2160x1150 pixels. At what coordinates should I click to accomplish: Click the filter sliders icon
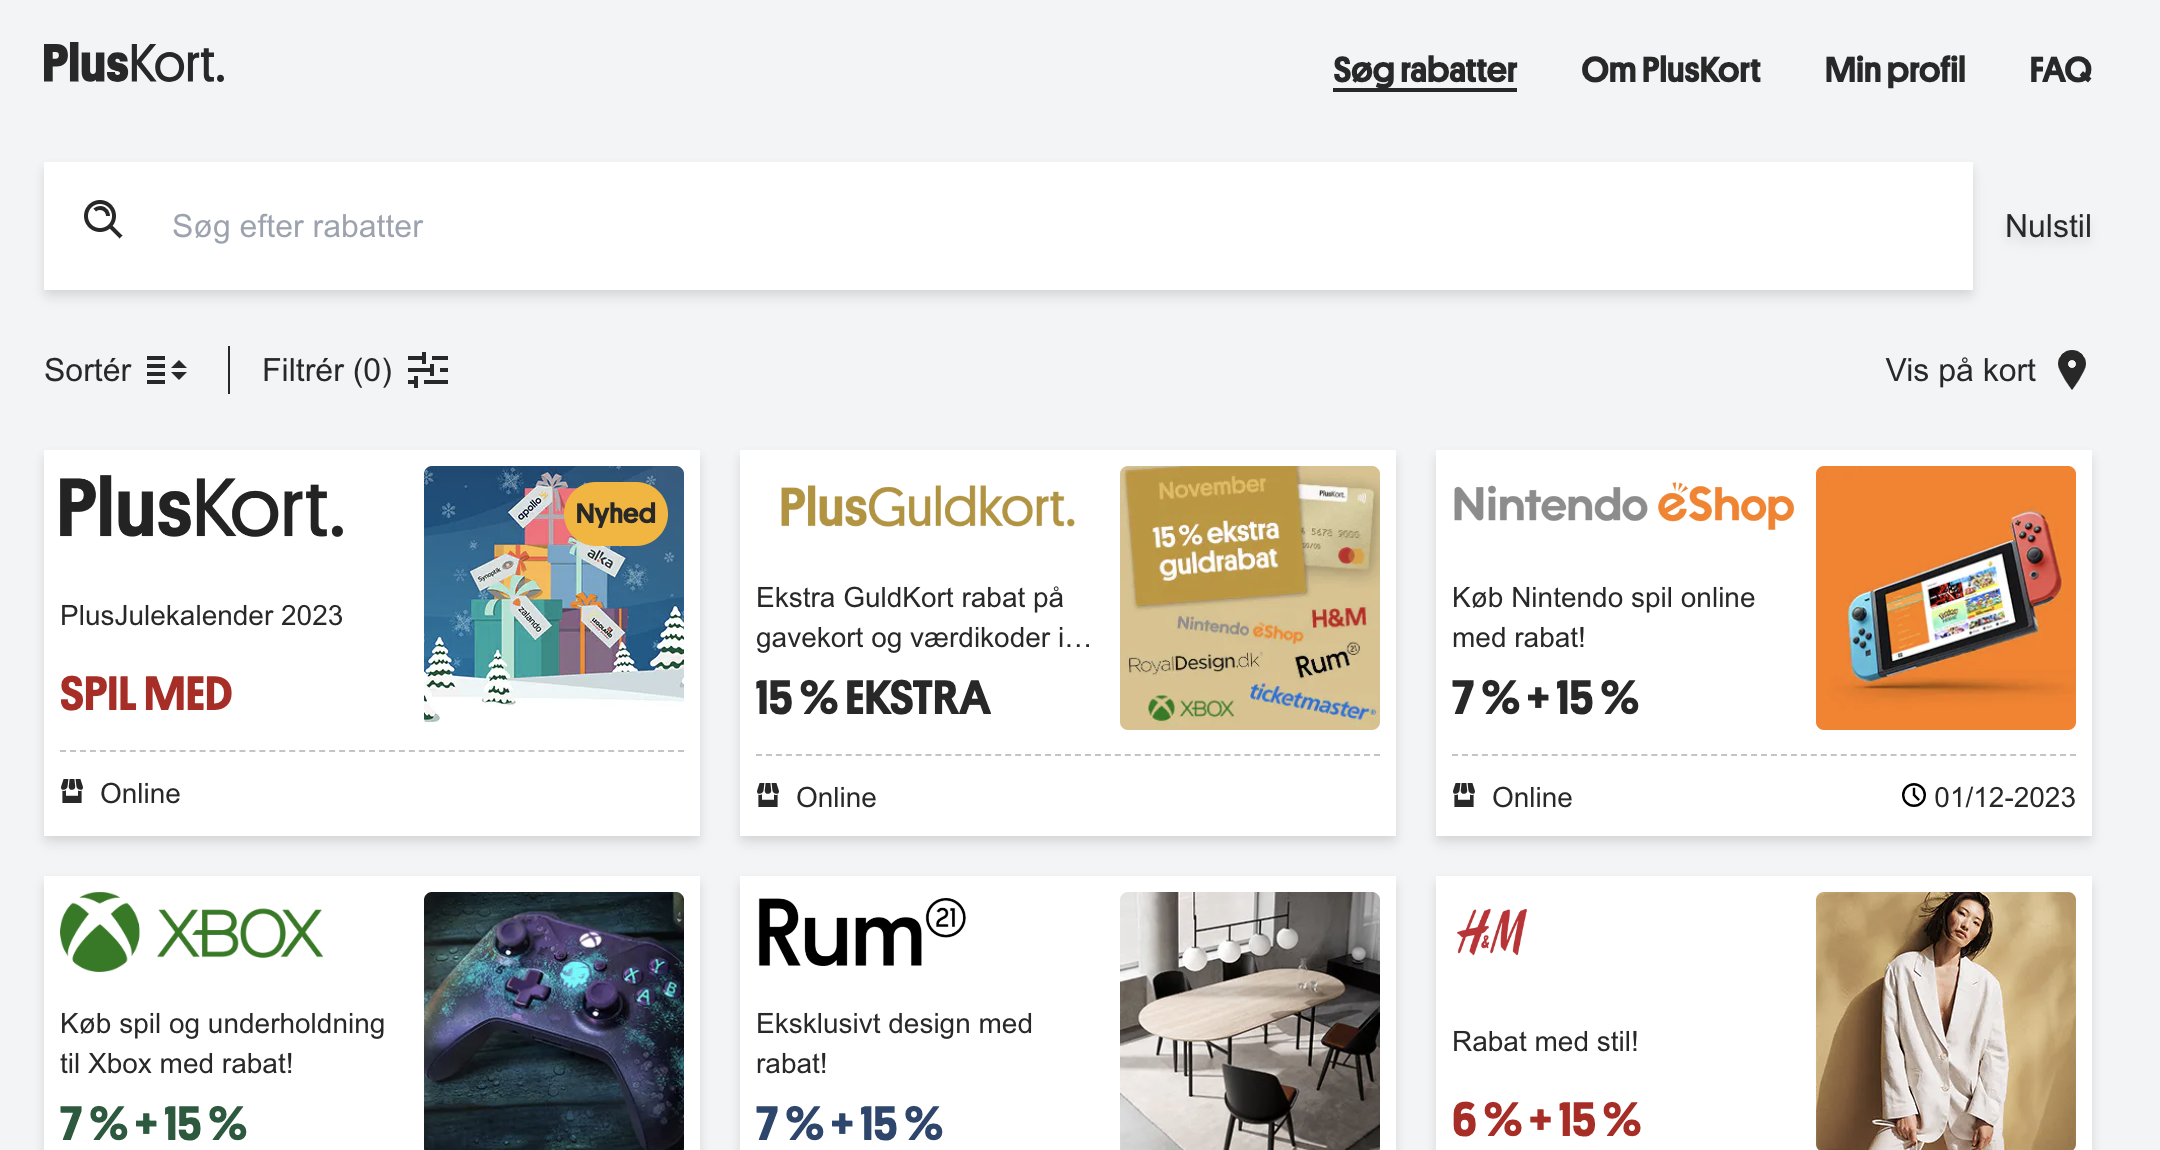click(x=428, y=370)
